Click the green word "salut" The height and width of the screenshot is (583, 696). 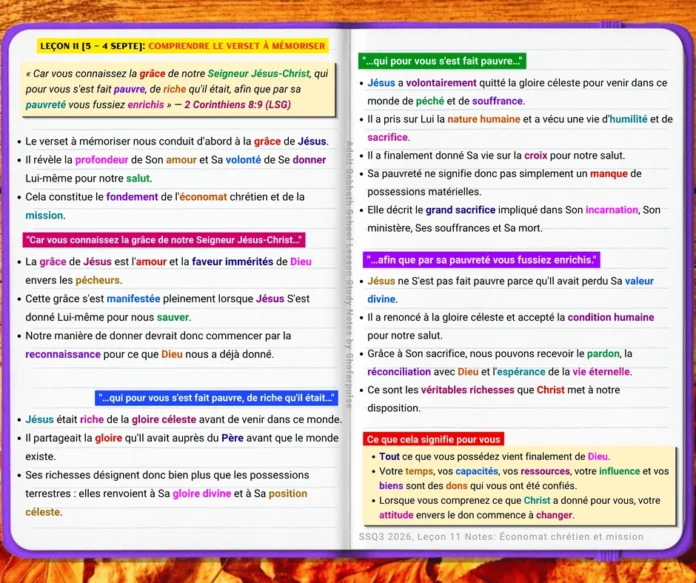(138, 178)
